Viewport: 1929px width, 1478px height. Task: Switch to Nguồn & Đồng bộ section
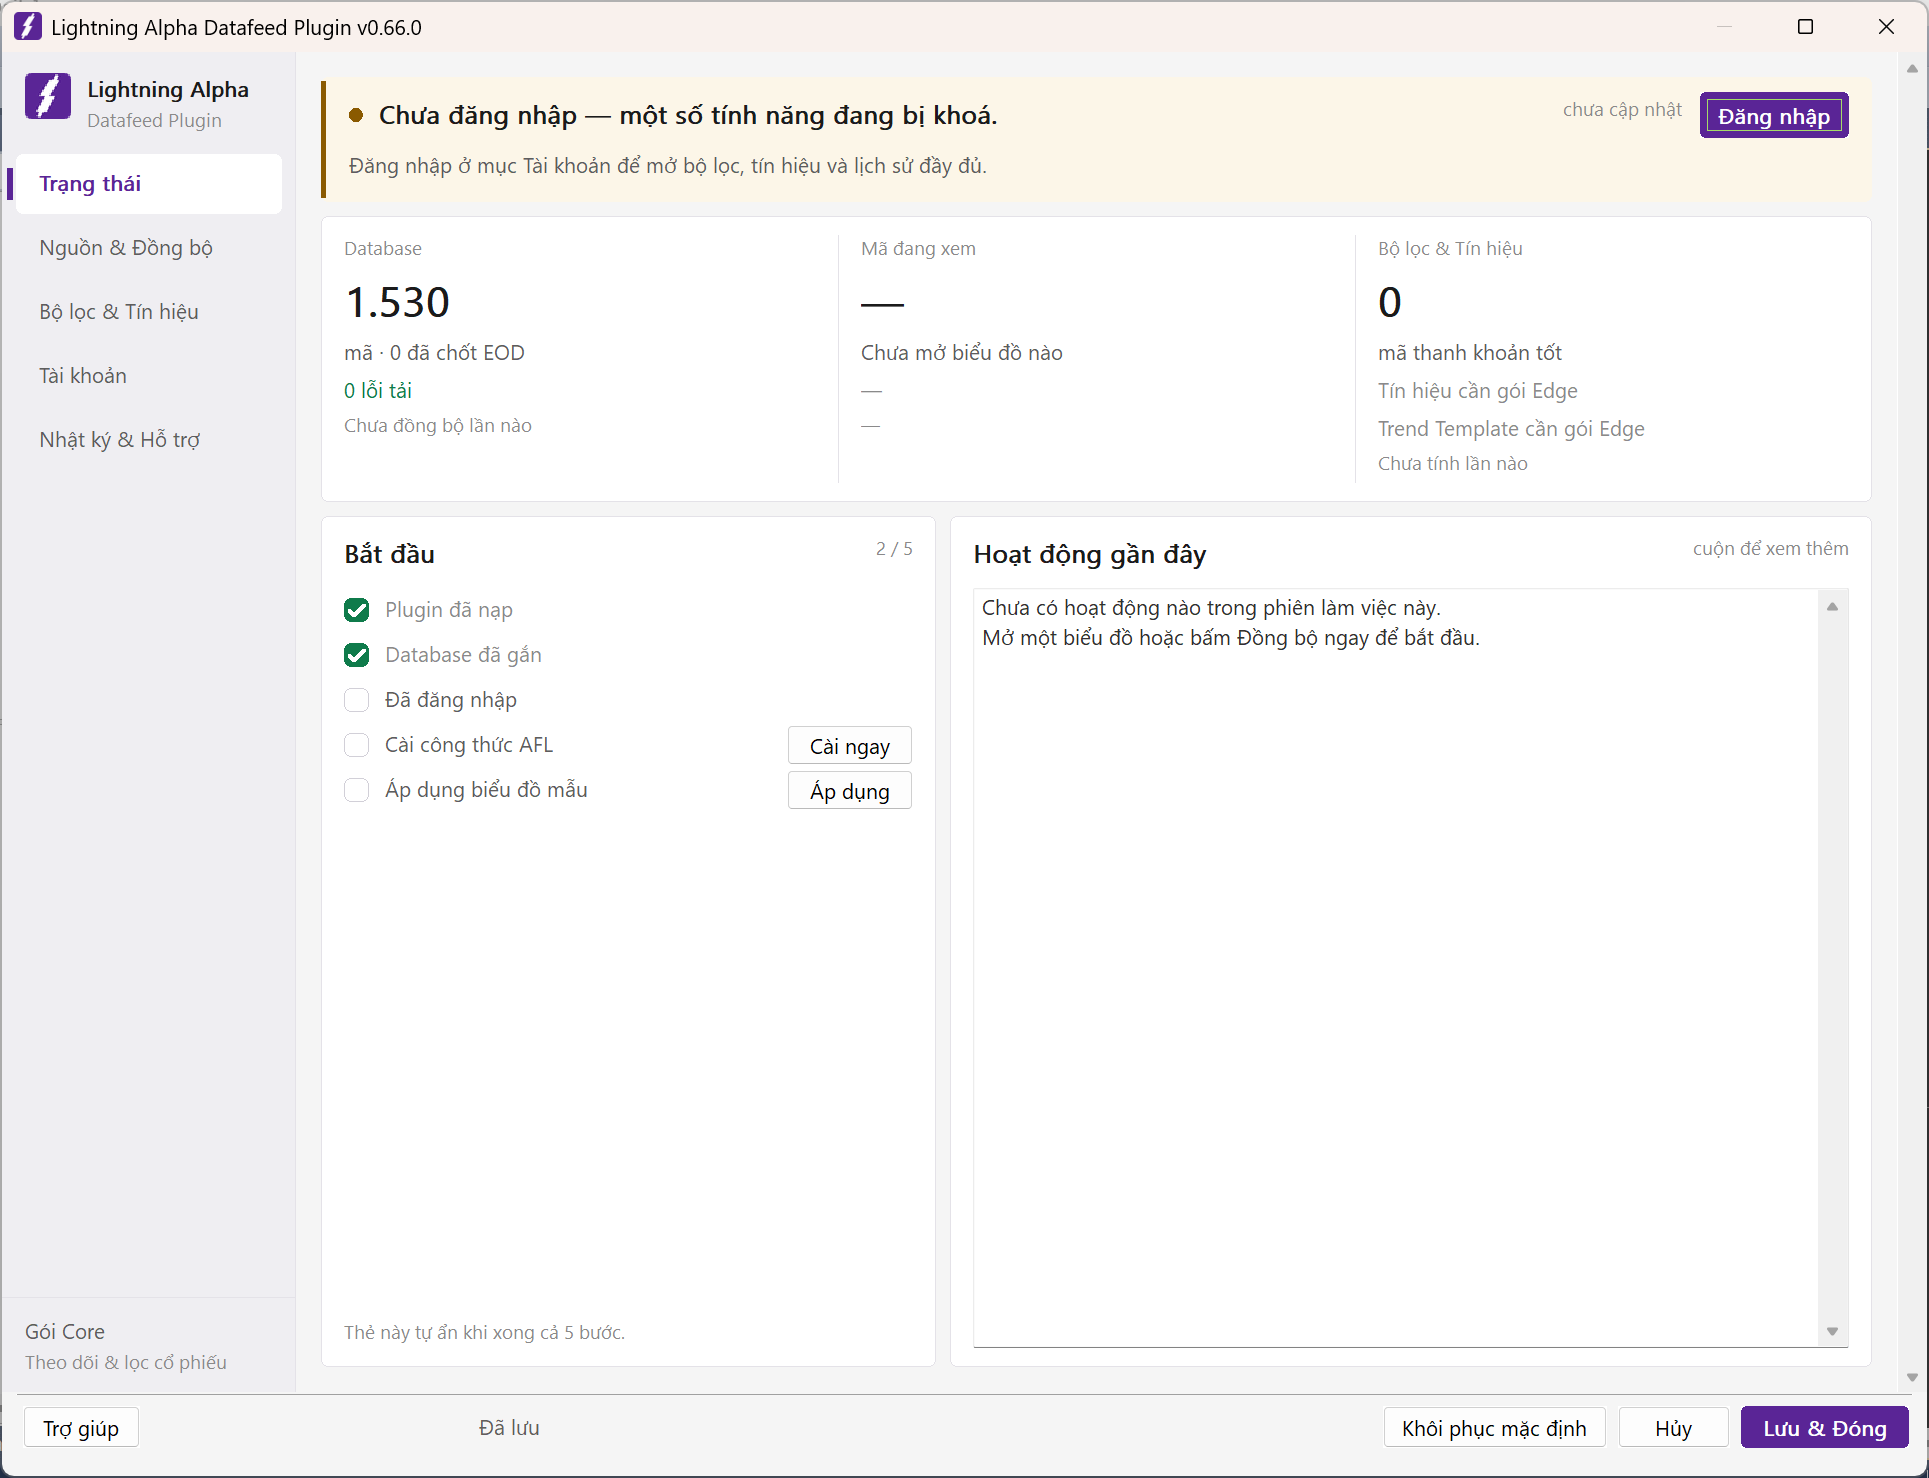(x=148, y=248)
